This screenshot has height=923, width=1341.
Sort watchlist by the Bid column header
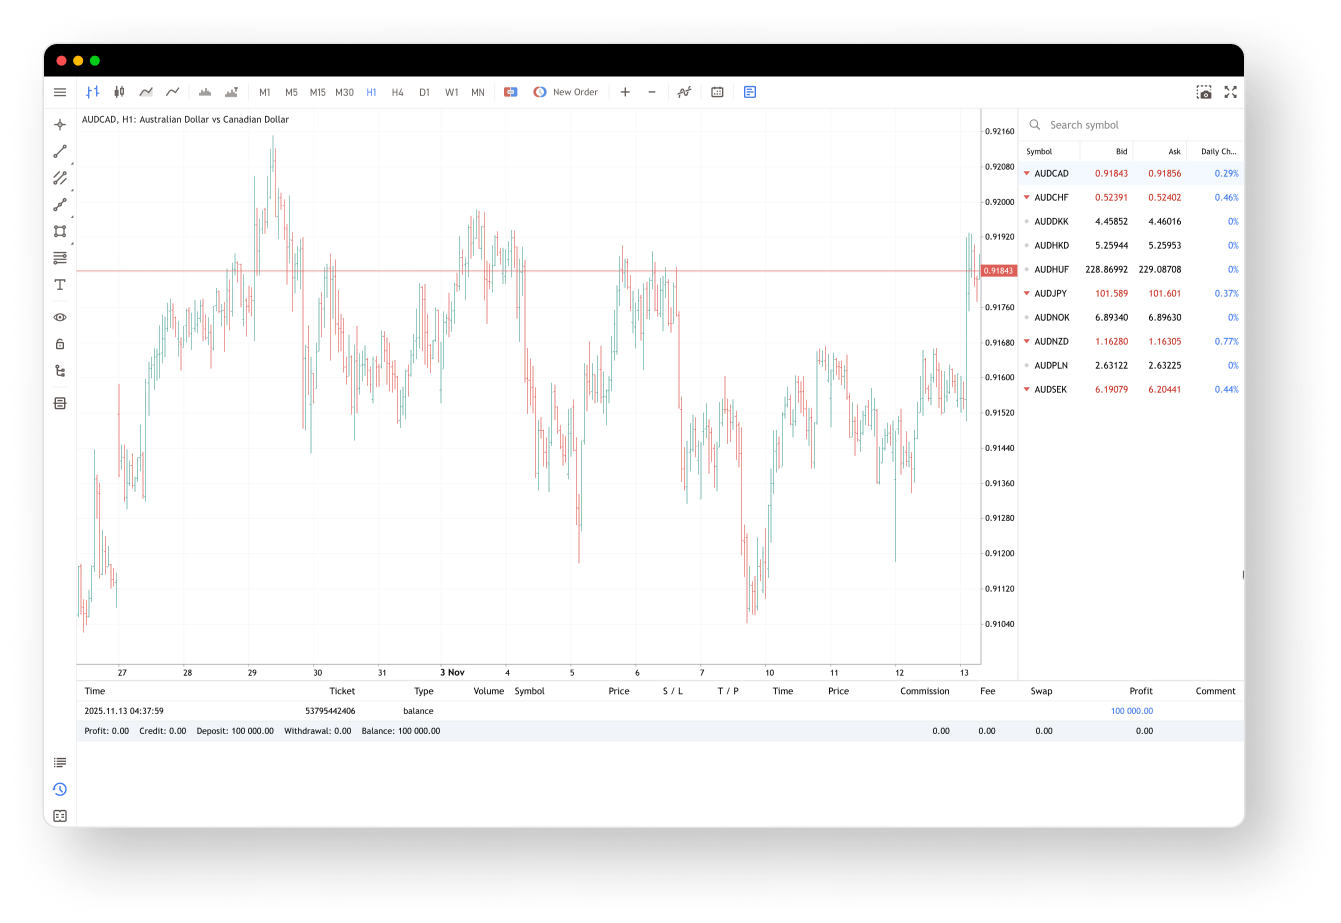pos(1121,152)
